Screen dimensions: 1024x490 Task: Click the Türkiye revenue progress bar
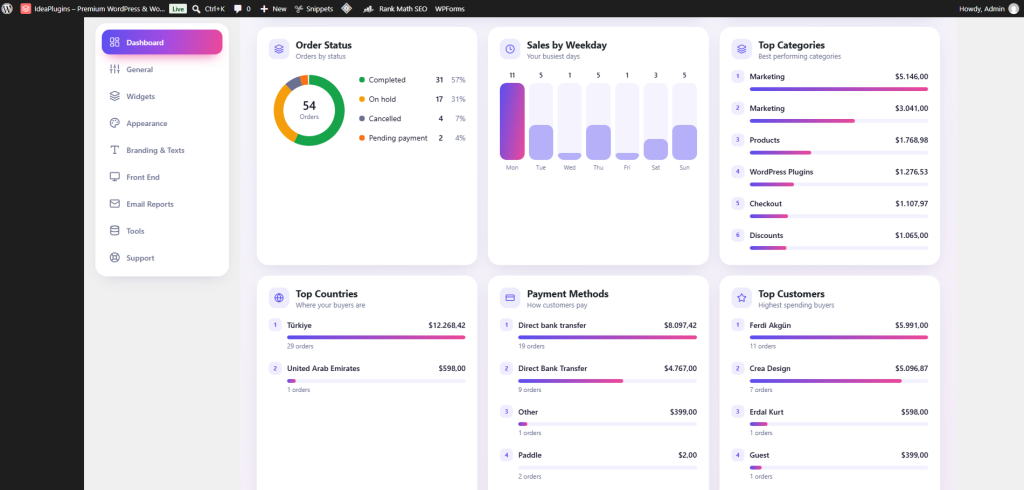376,337
